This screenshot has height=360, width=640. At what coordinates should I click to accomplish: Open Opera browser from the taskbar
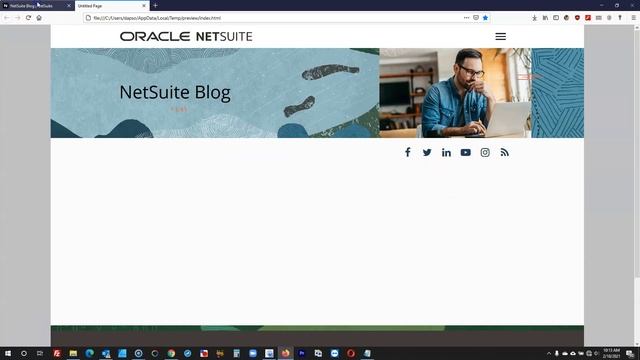[351, 353]
